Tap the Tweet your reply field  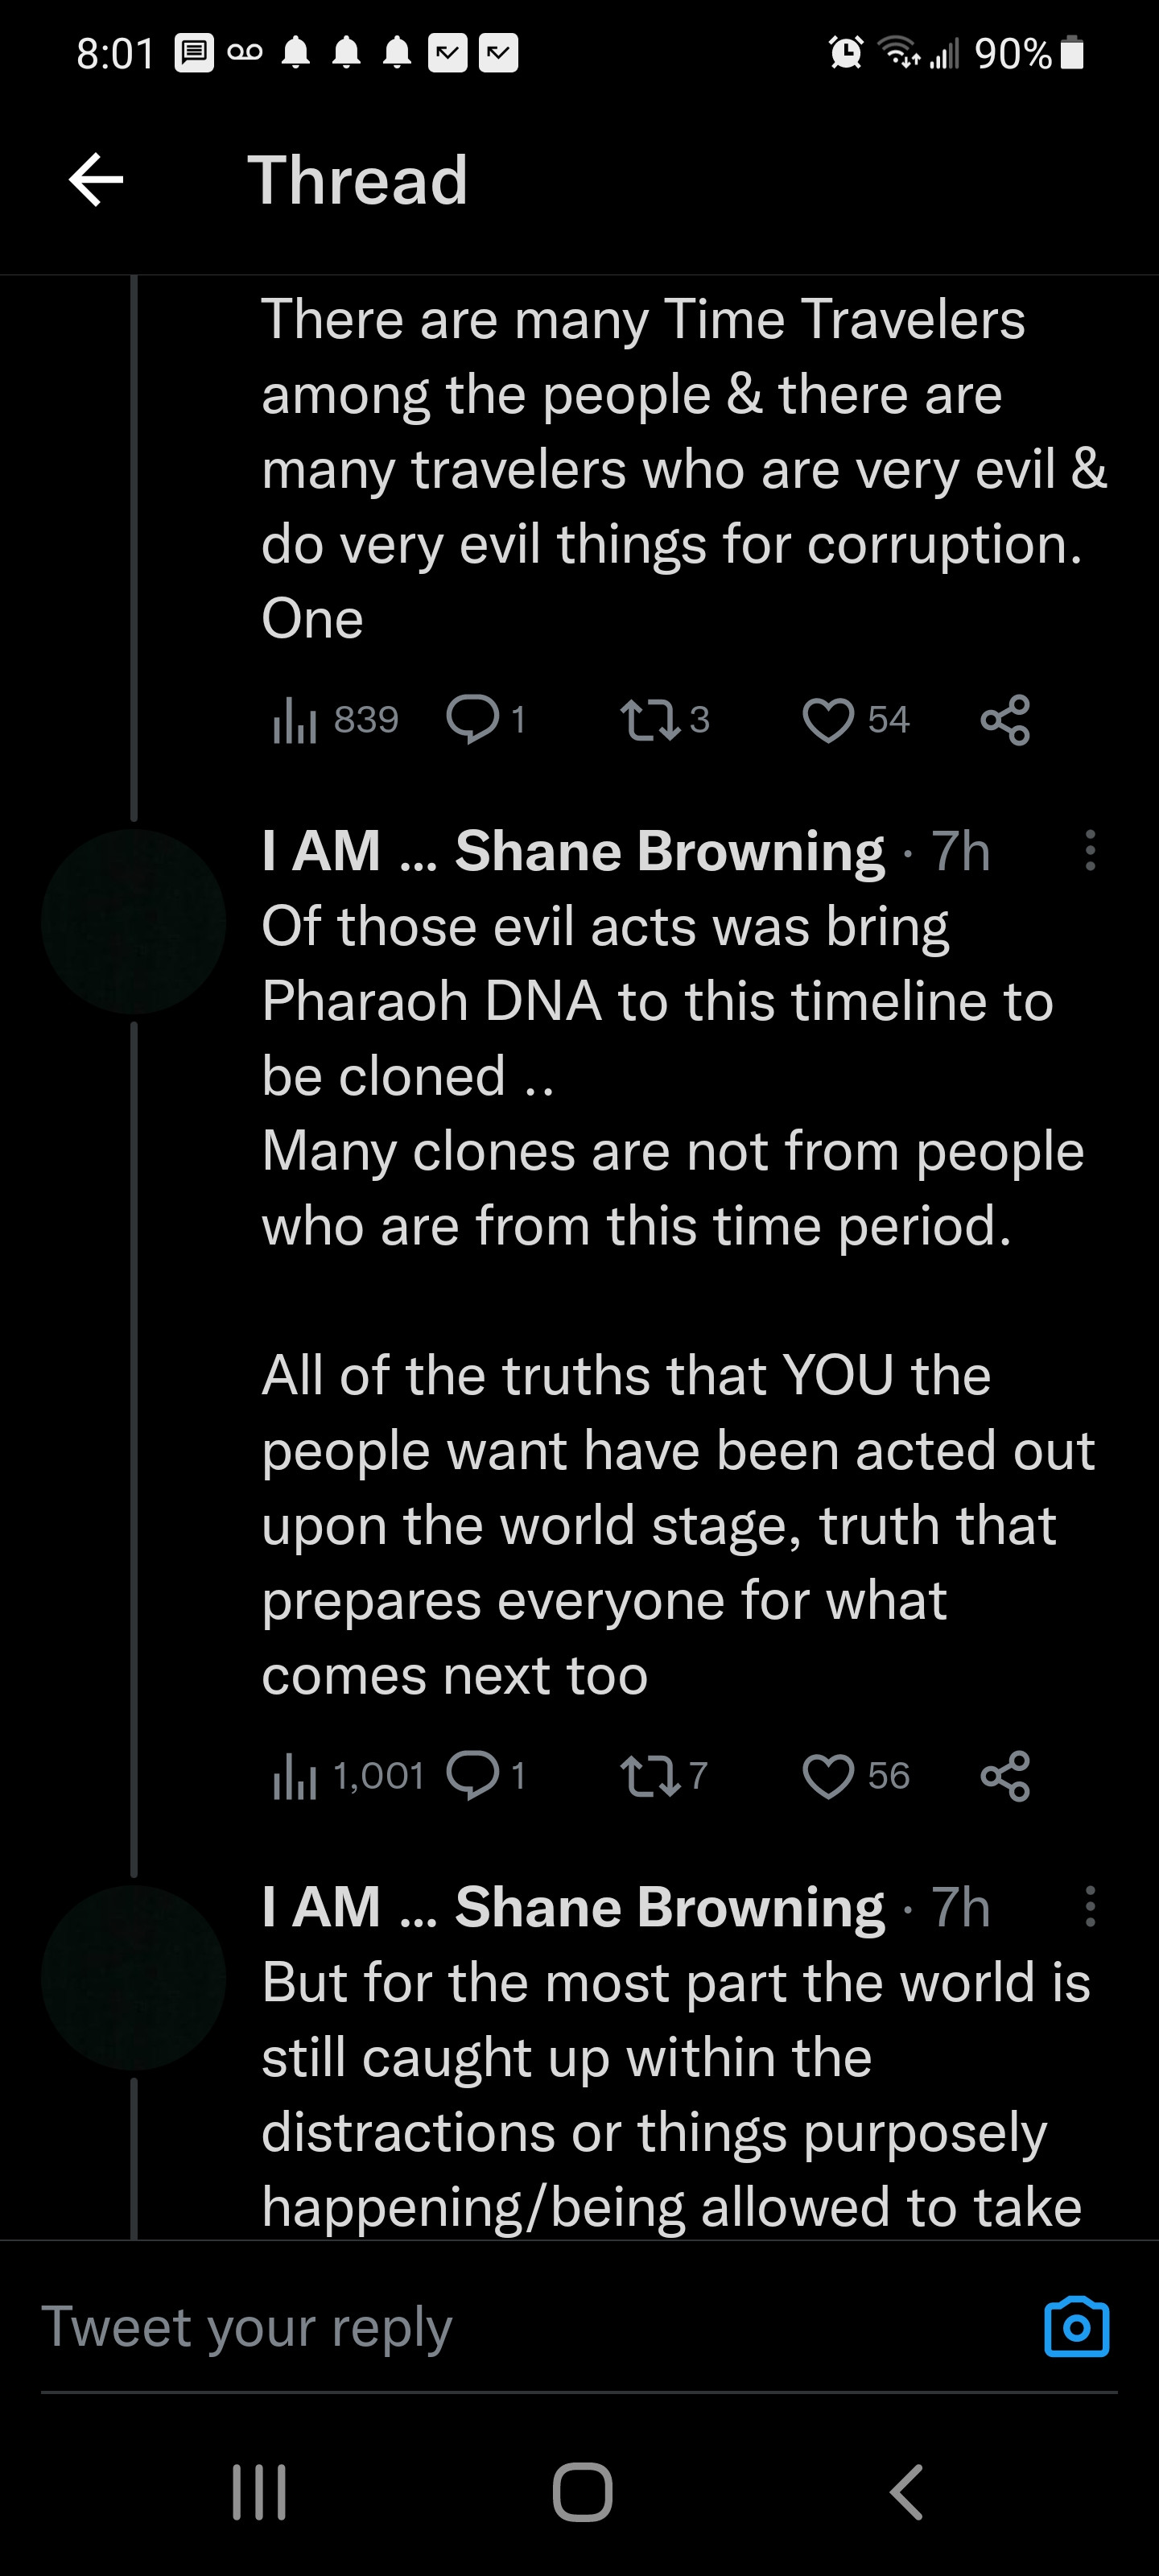500,2328
